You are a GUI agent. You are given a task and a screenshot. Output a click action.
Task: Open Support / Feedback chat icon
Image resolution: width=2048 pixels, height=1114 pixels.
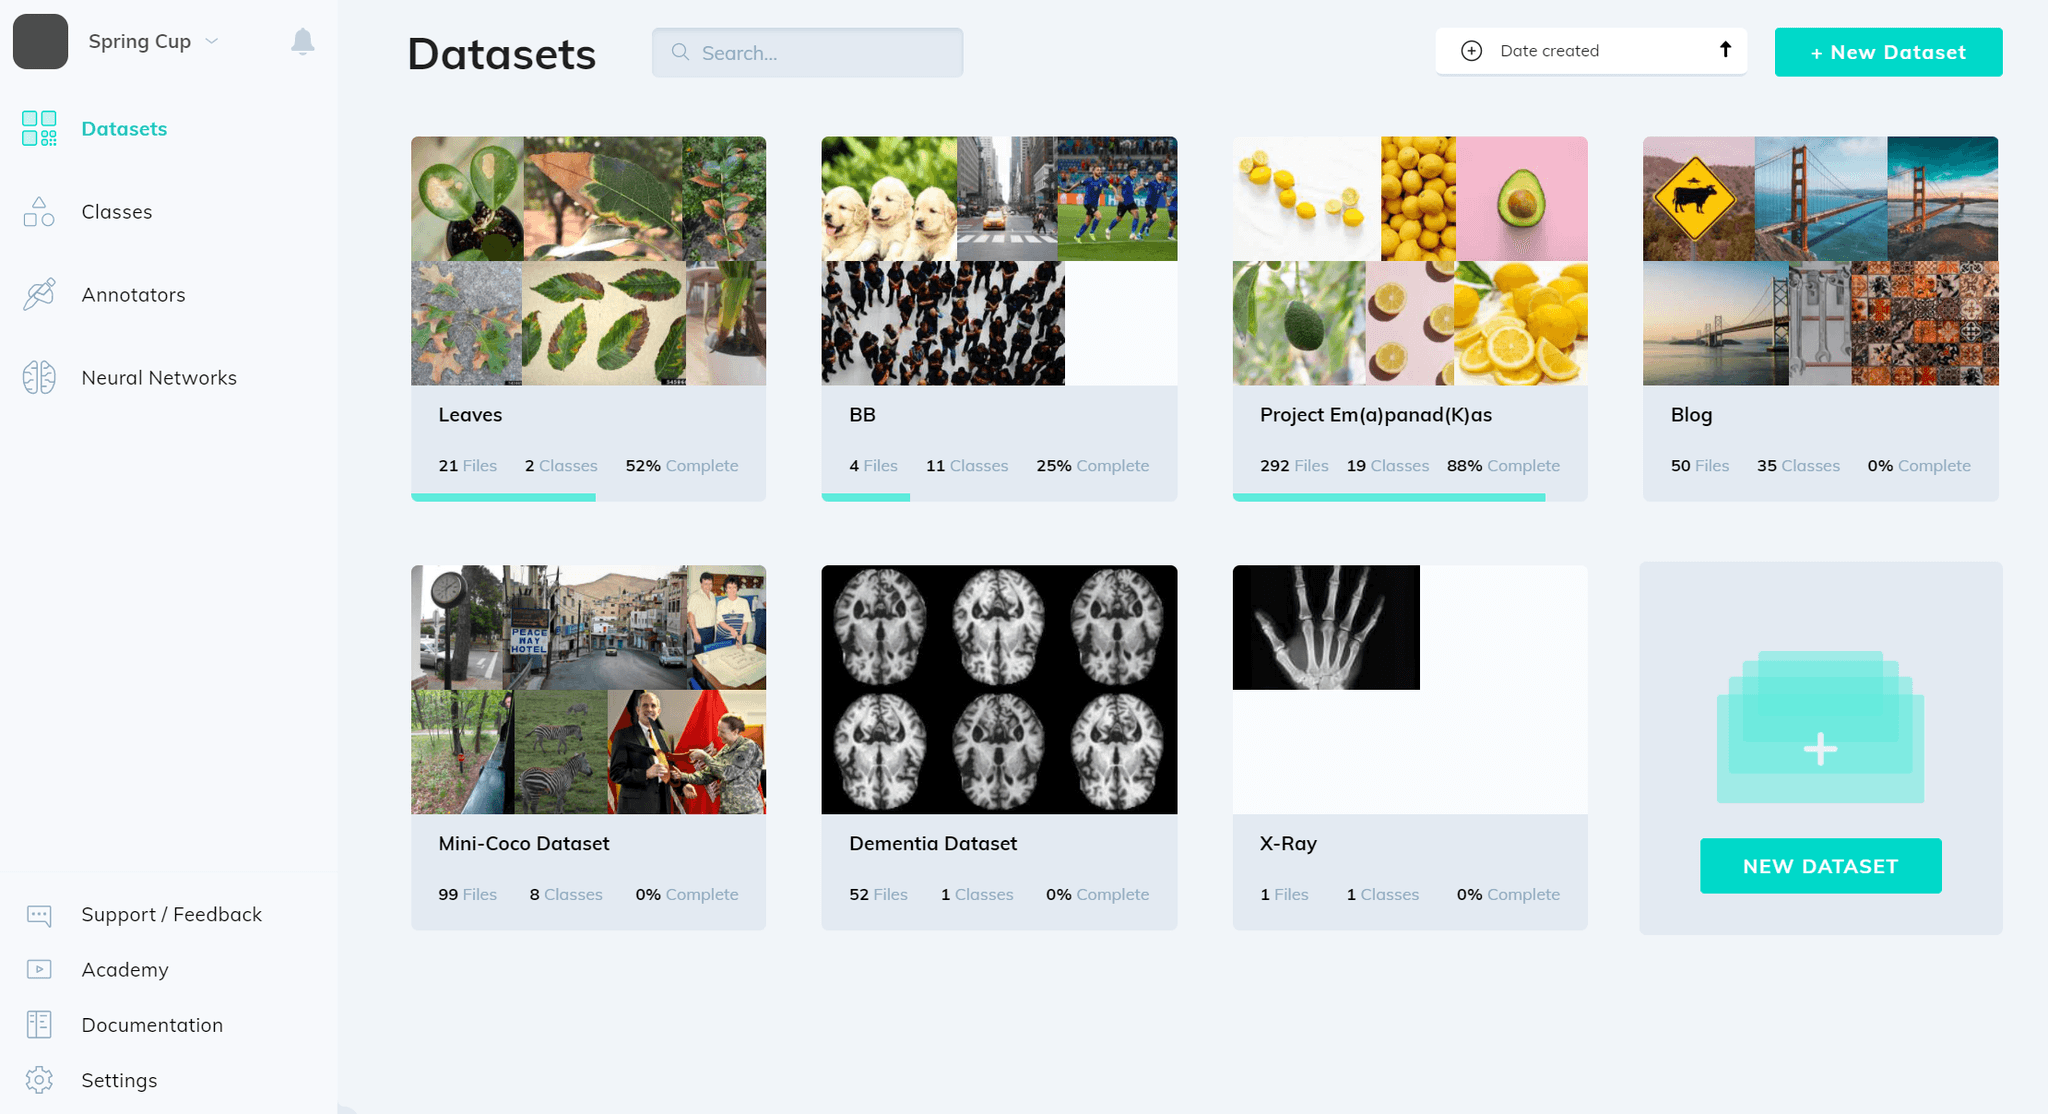tap(38, 914)
